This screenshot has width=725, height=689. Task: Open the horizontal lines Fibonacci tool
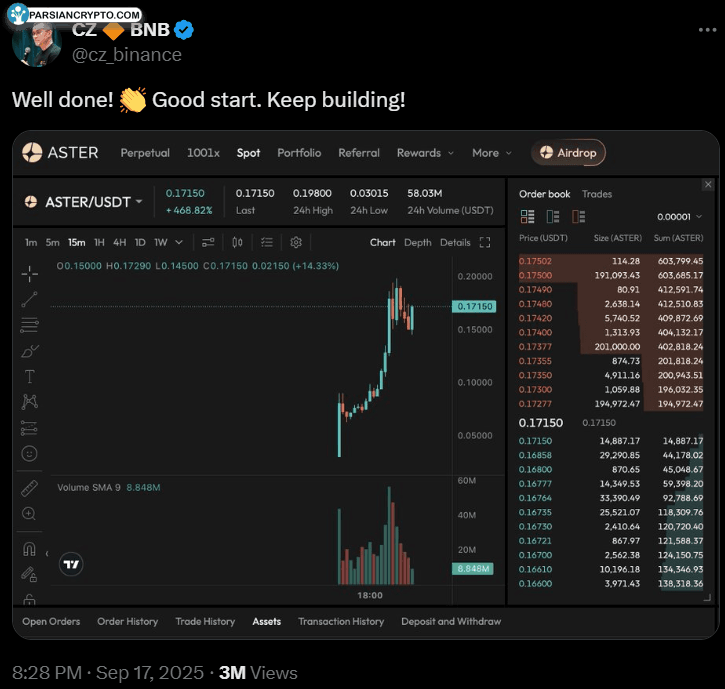[30, 325]
